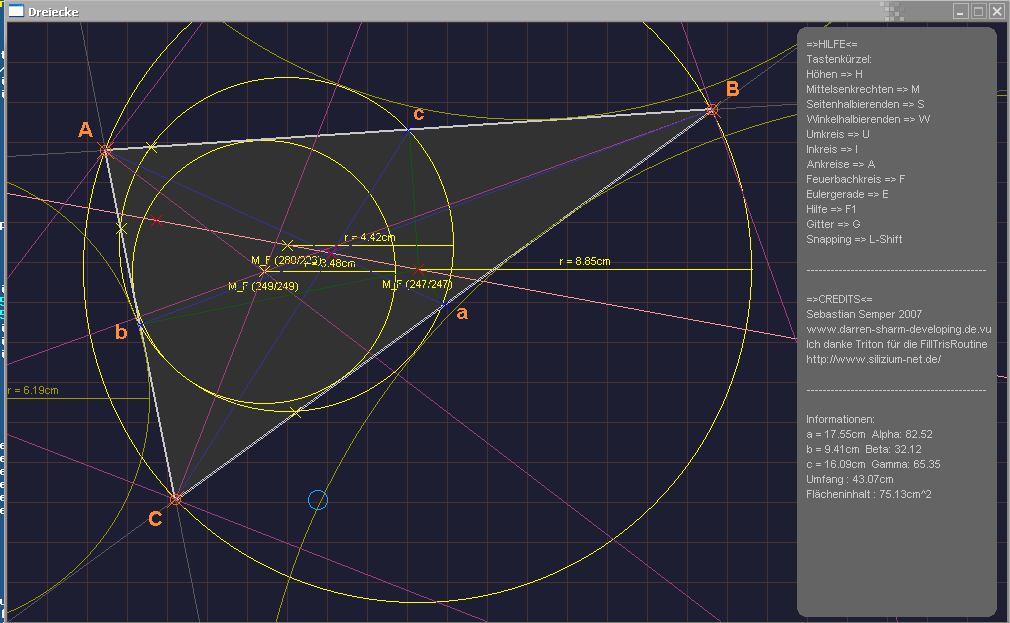
Task: Click the Triton FillTrisRoutine thanks line
Action: coord(897,344)
